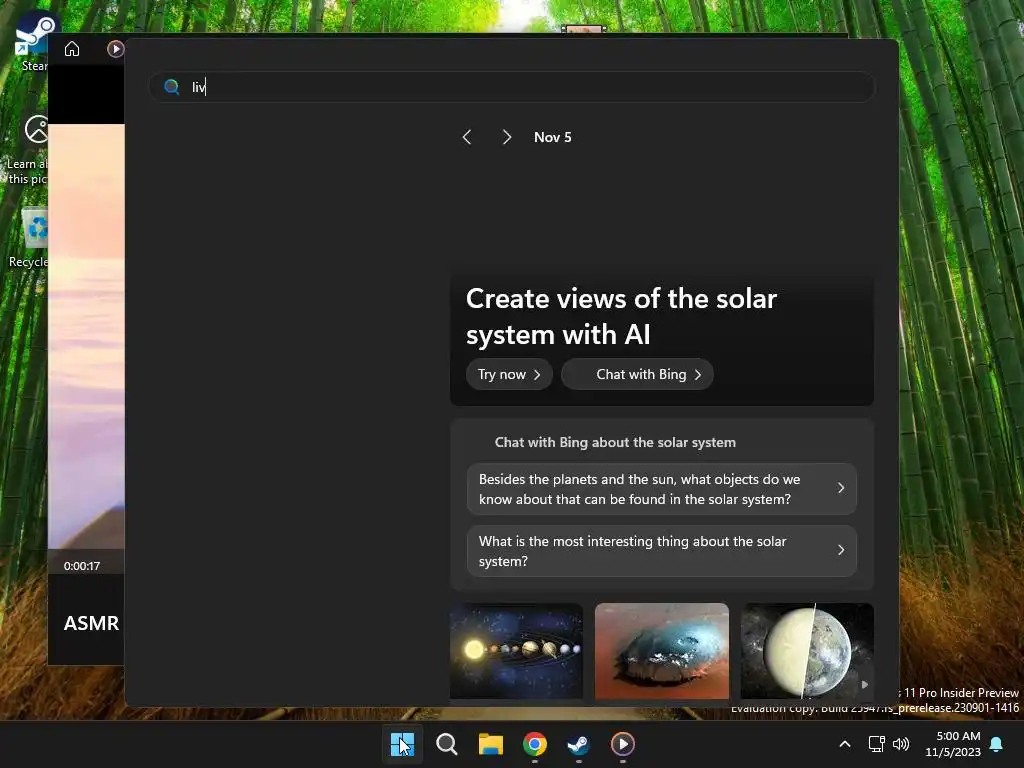Screen dimensions: 1024x768
Task: Click the volume speaker tray icon
Action: tap(901, 744)
